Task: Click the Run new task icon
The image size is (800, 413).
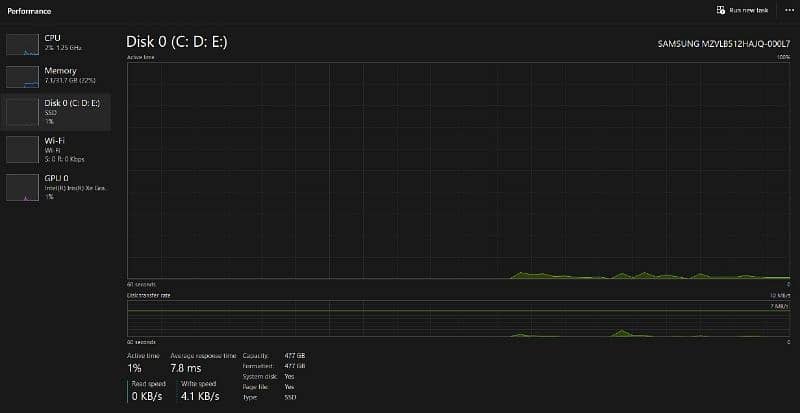Action: pos(721,10)
